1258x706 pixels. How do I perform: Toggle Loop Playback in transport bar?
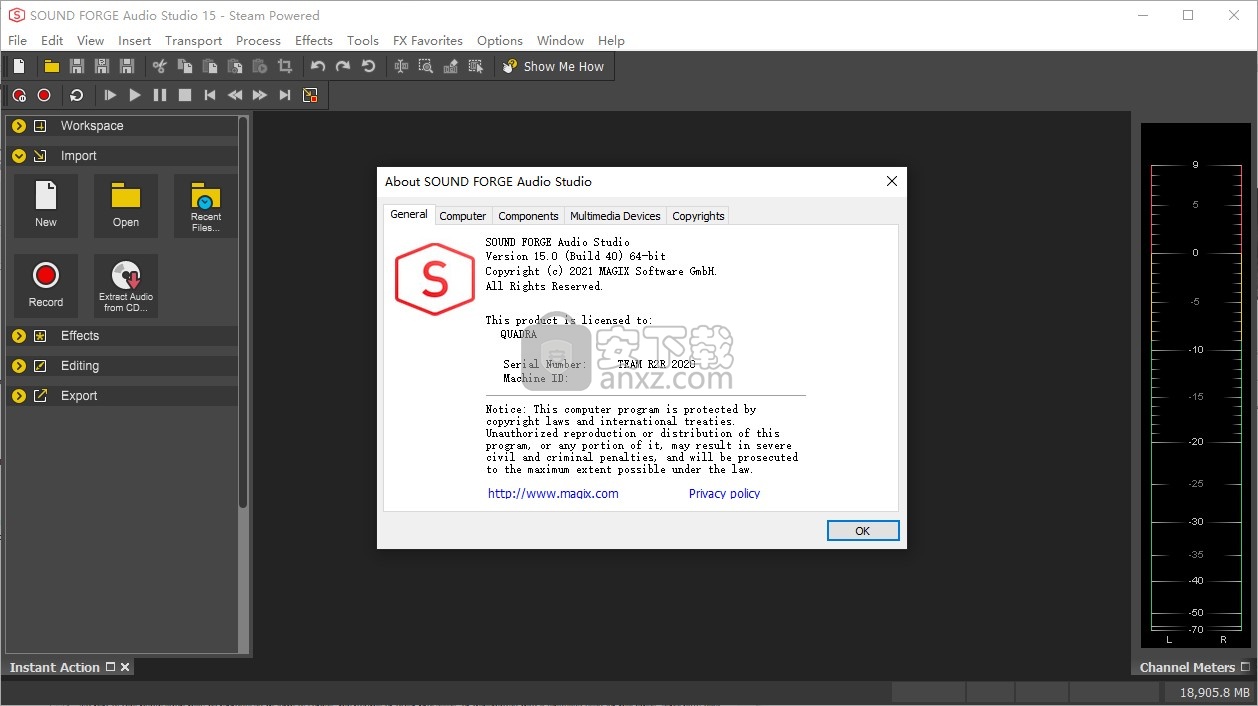pyautogui.click(x=76, y=95)
